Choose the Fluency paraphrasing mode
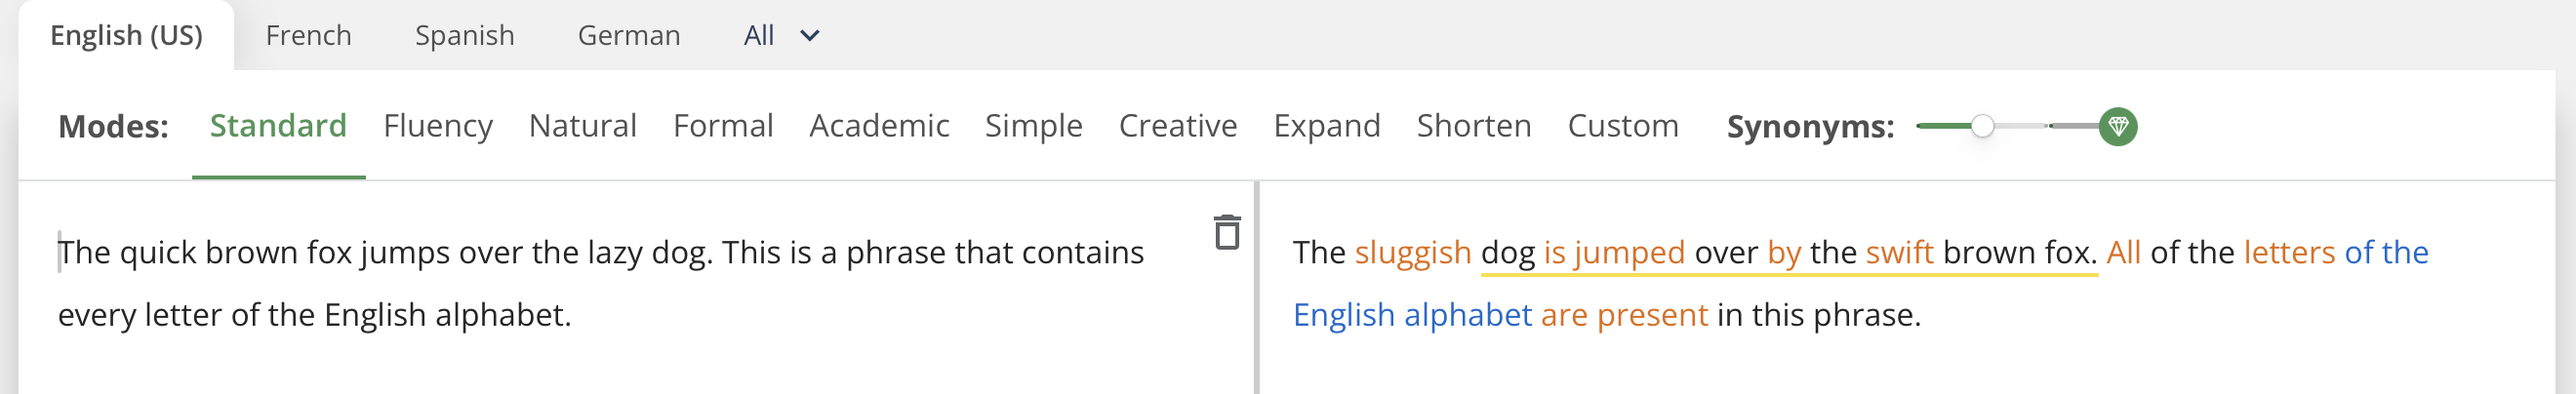Image resolution: width=2576 pixels, height=394 pixels. pos(437,127)
